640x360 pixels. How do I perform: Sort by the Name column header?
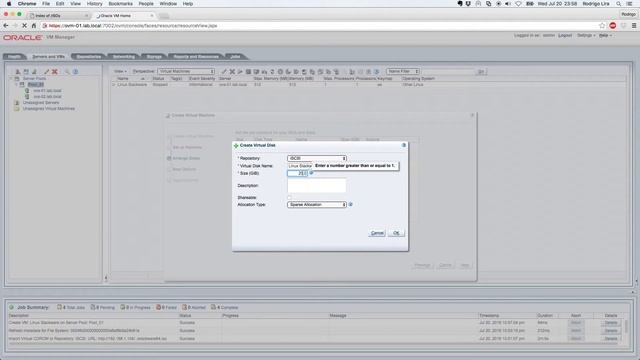click(x=123, y=78)
